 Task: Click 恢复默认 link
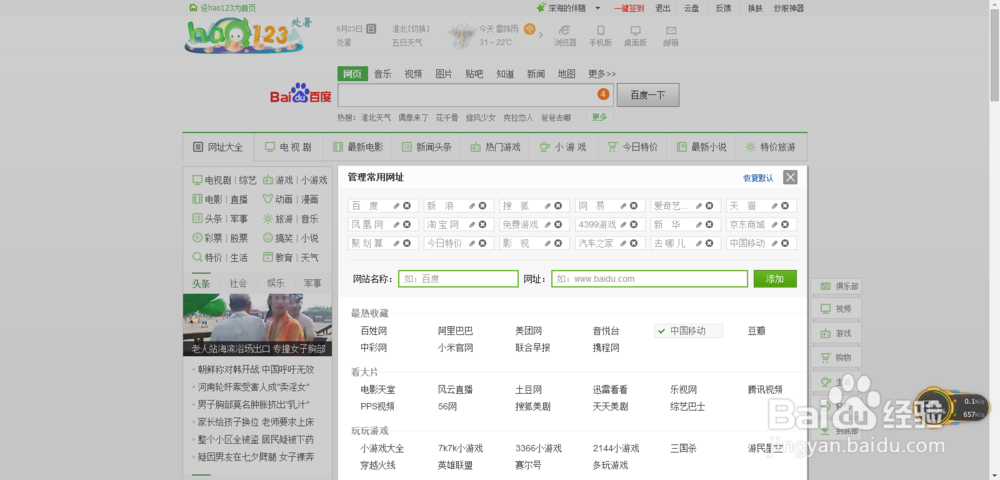tap(758, 178)
